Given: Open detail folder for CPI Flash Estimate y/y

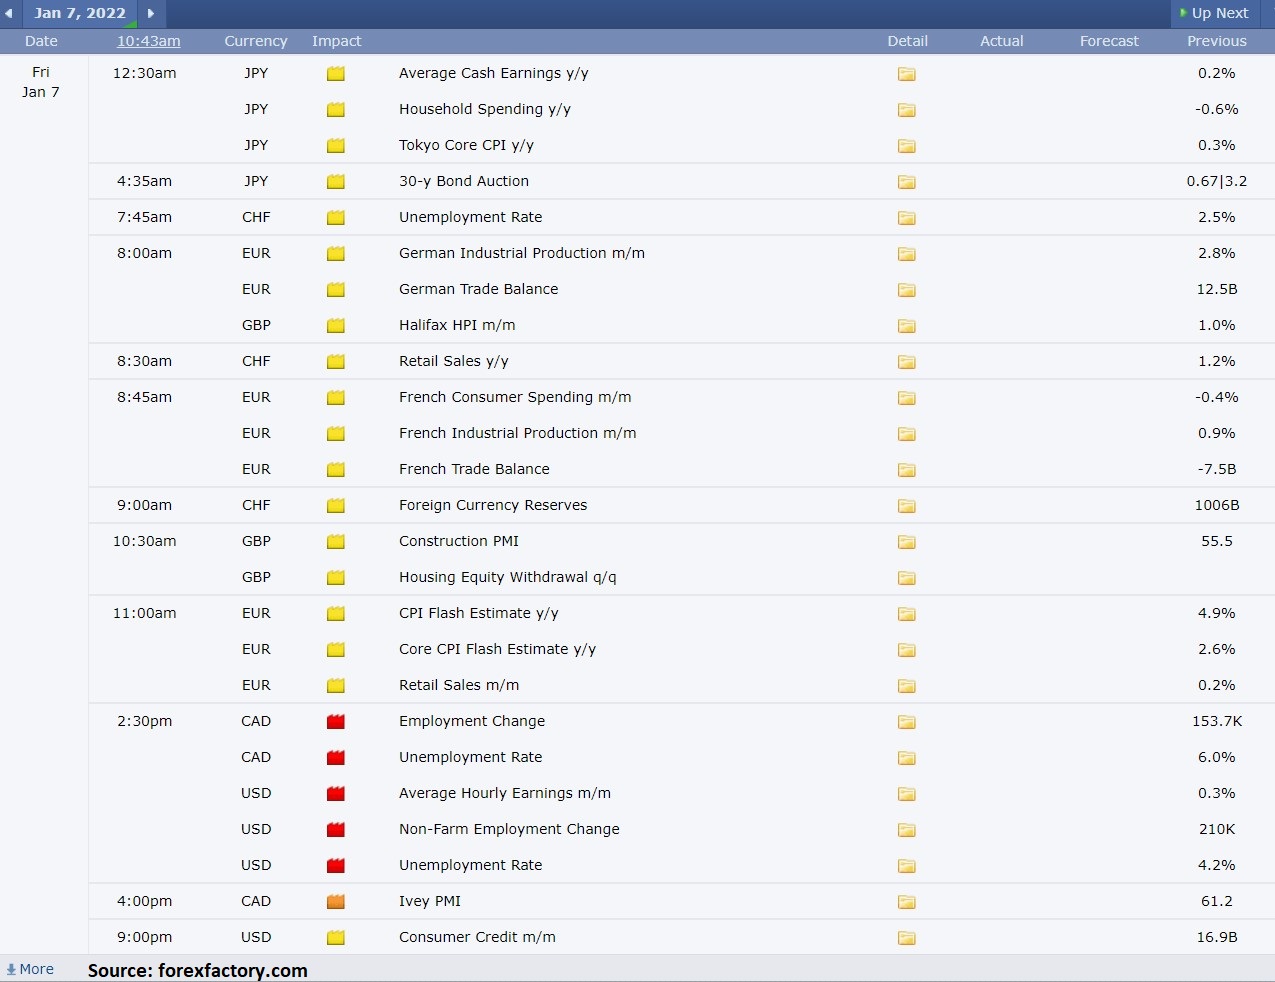Looking at the screenshot, I should (907, 614).
